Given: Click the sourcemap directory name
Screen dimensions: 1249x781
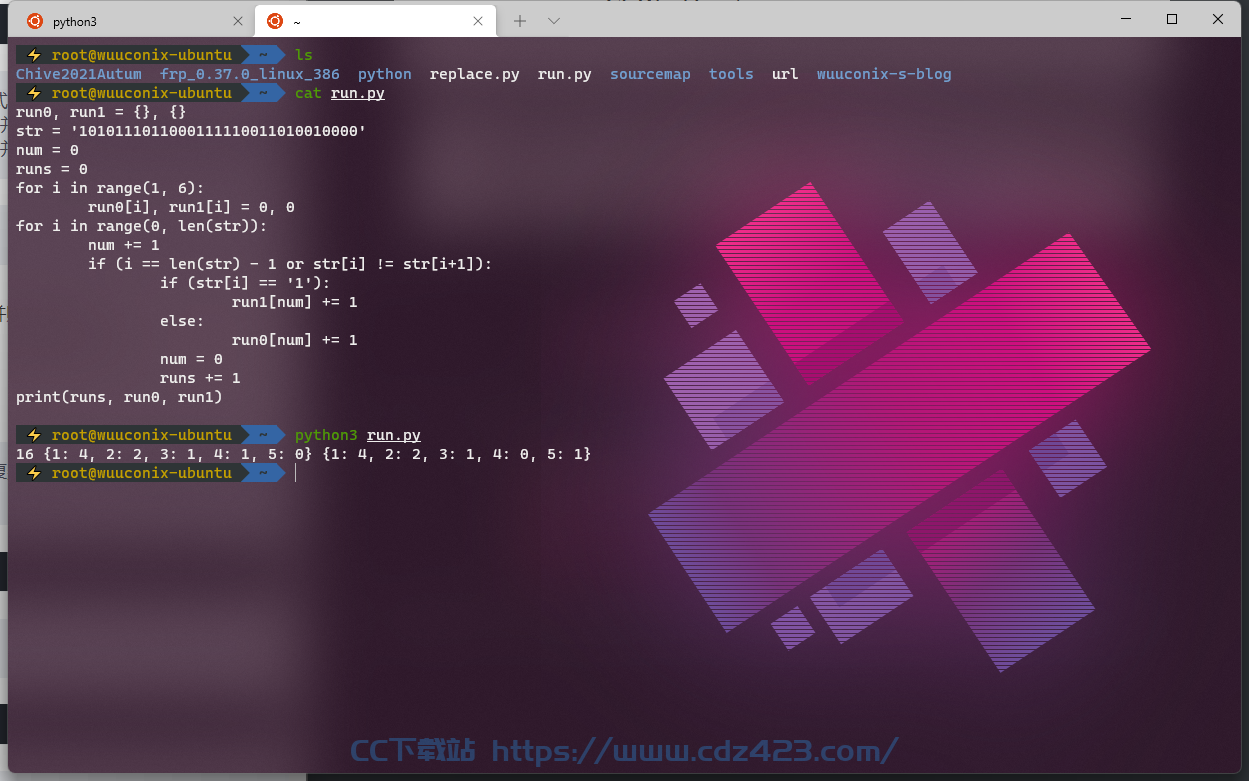Looking at the screenshot, I should click(x=650, y=74).
